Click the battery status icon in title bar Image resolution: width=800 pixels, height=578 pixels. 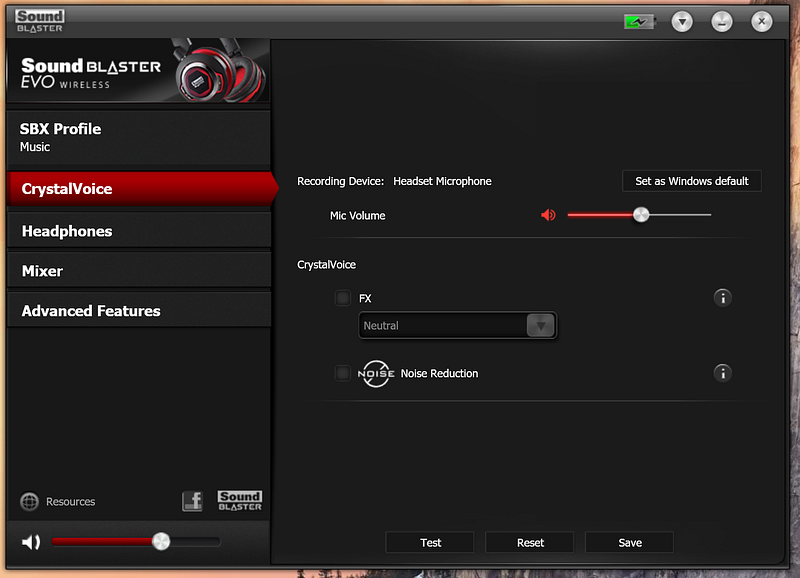640,21
